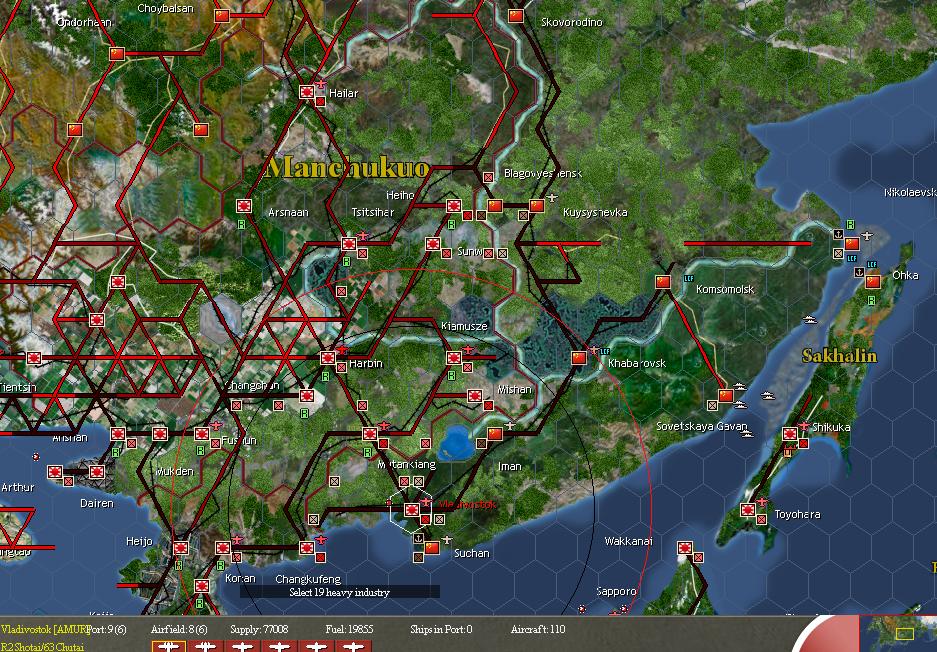937x652 pixels.
Task: Click the 'Port: 9(6)' status value
Action: click(107, 629)
